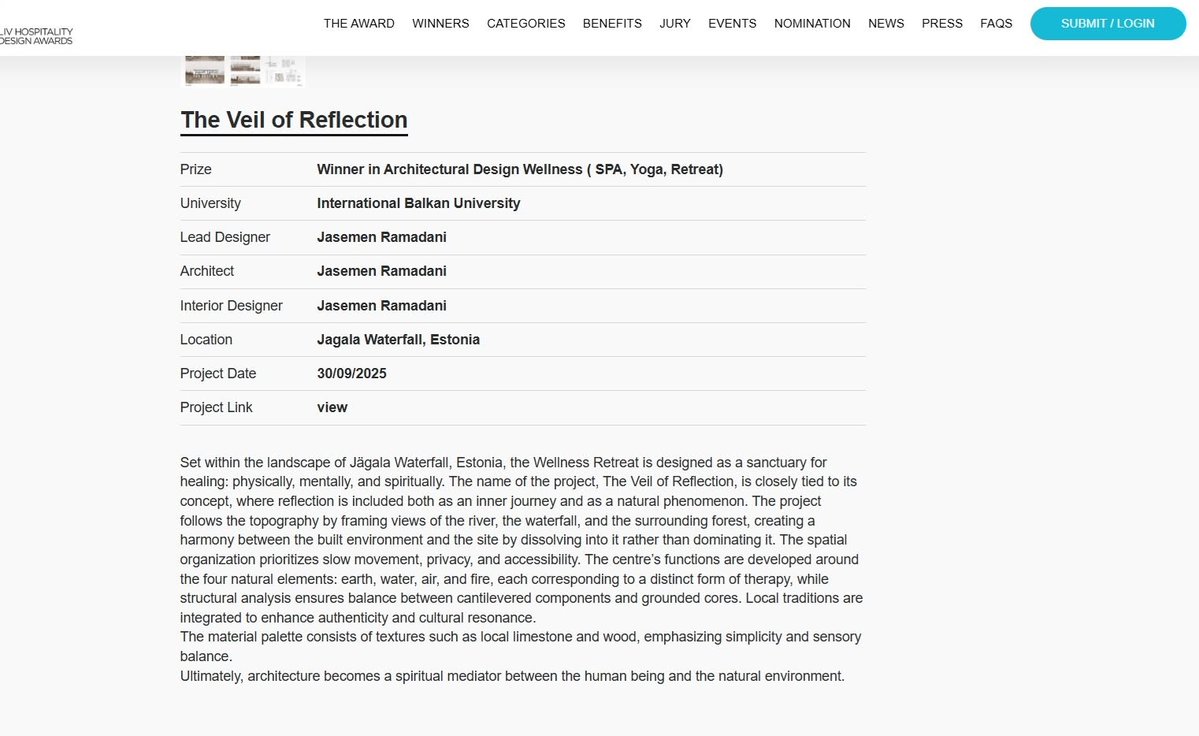Open the first project thumbnail image
The image size is (1199, 736).
(x=204, y=70)
